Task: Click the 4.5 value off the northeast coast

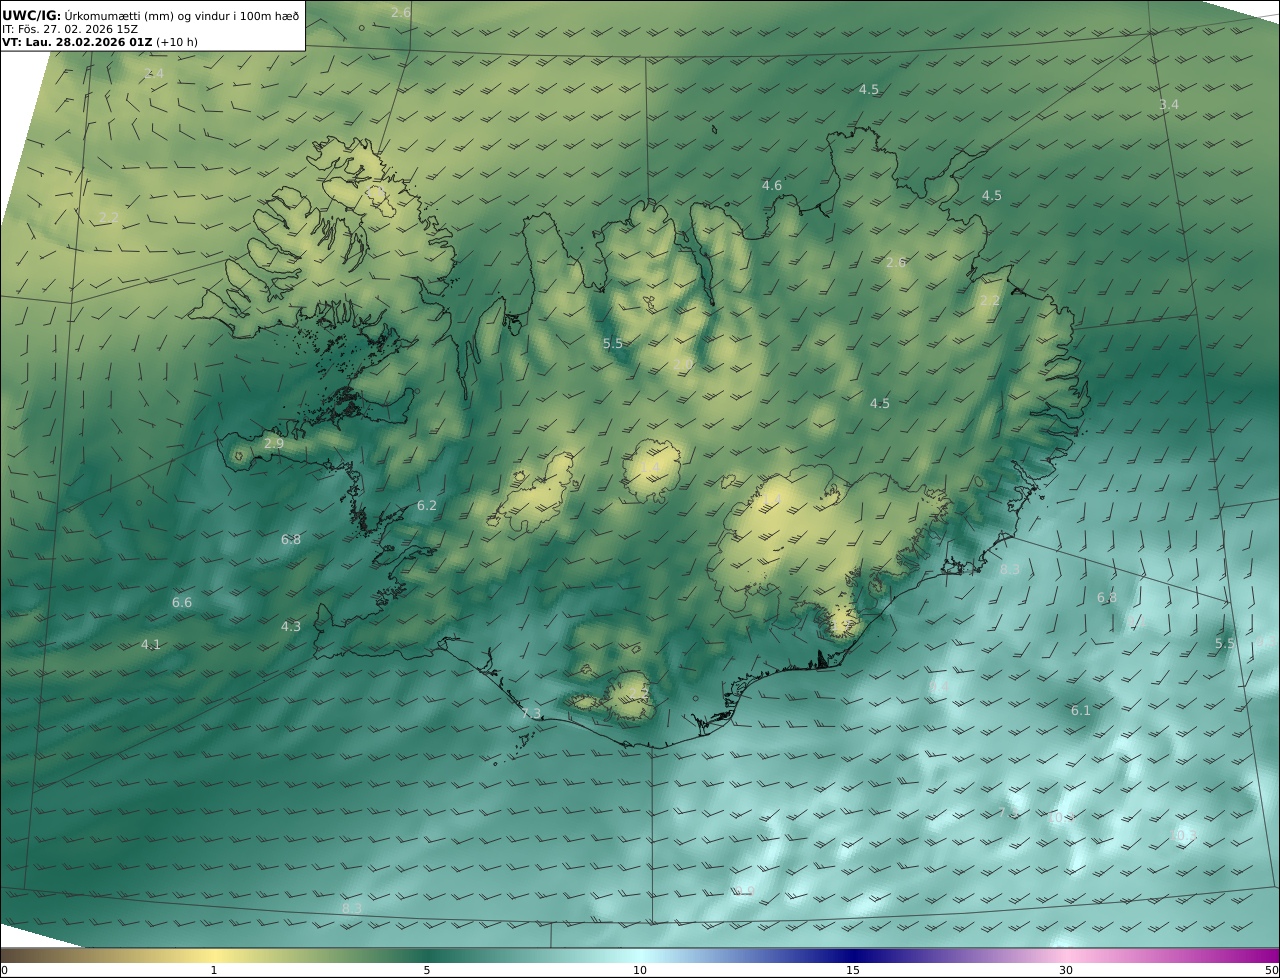Action: click(992, 196)
